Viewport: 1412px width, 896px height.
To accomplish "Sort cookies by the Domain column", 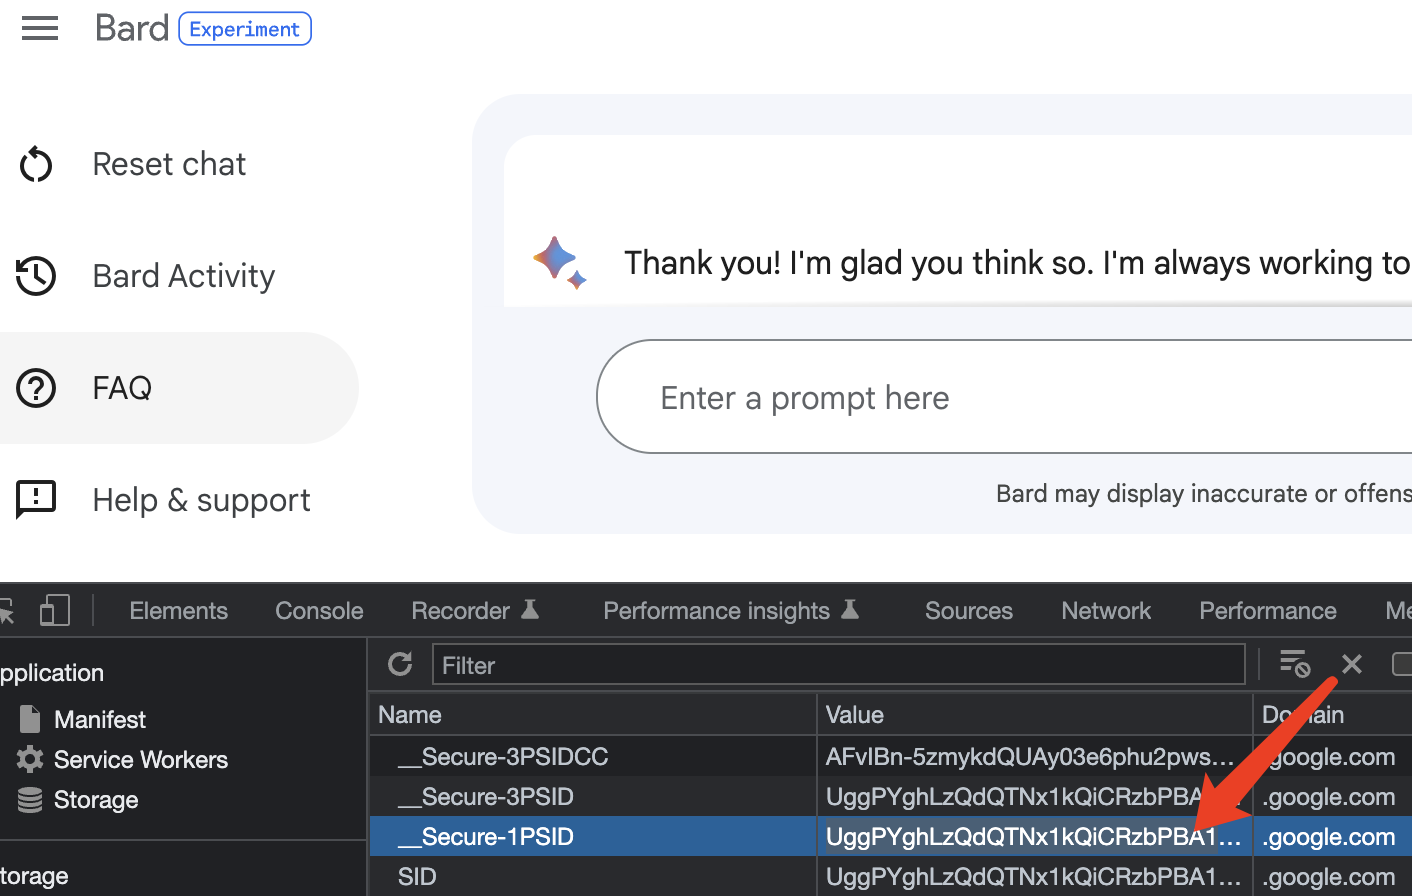I will tap(1333, 715).
